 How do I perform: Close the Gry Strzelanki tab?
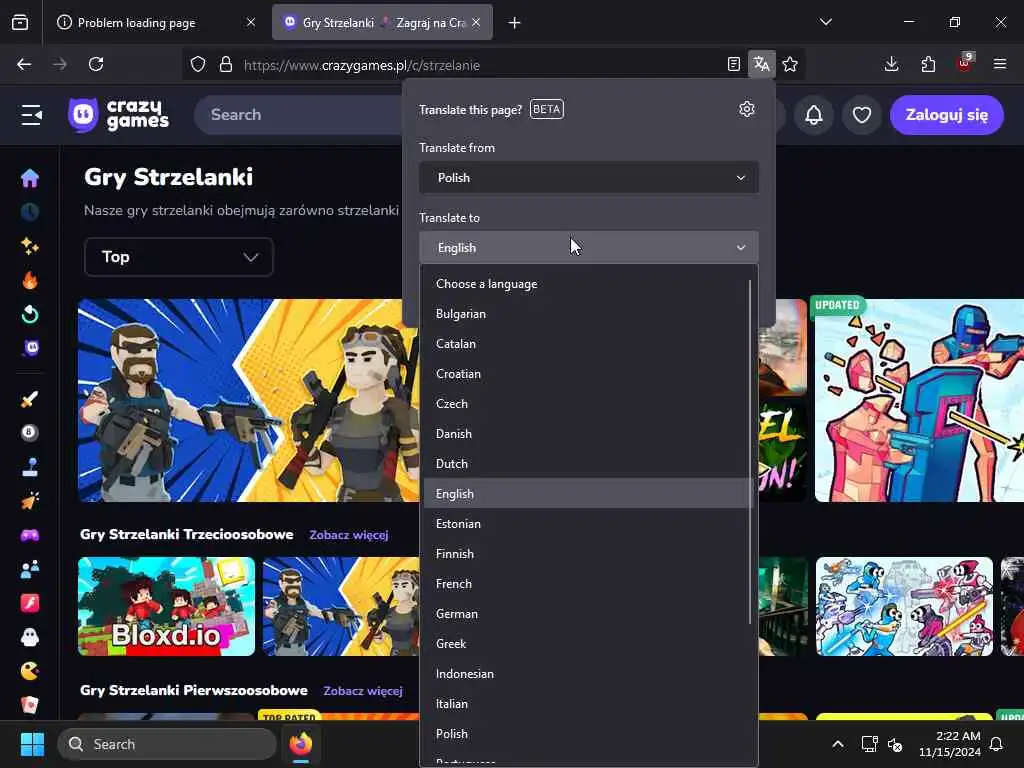(476, 22)
